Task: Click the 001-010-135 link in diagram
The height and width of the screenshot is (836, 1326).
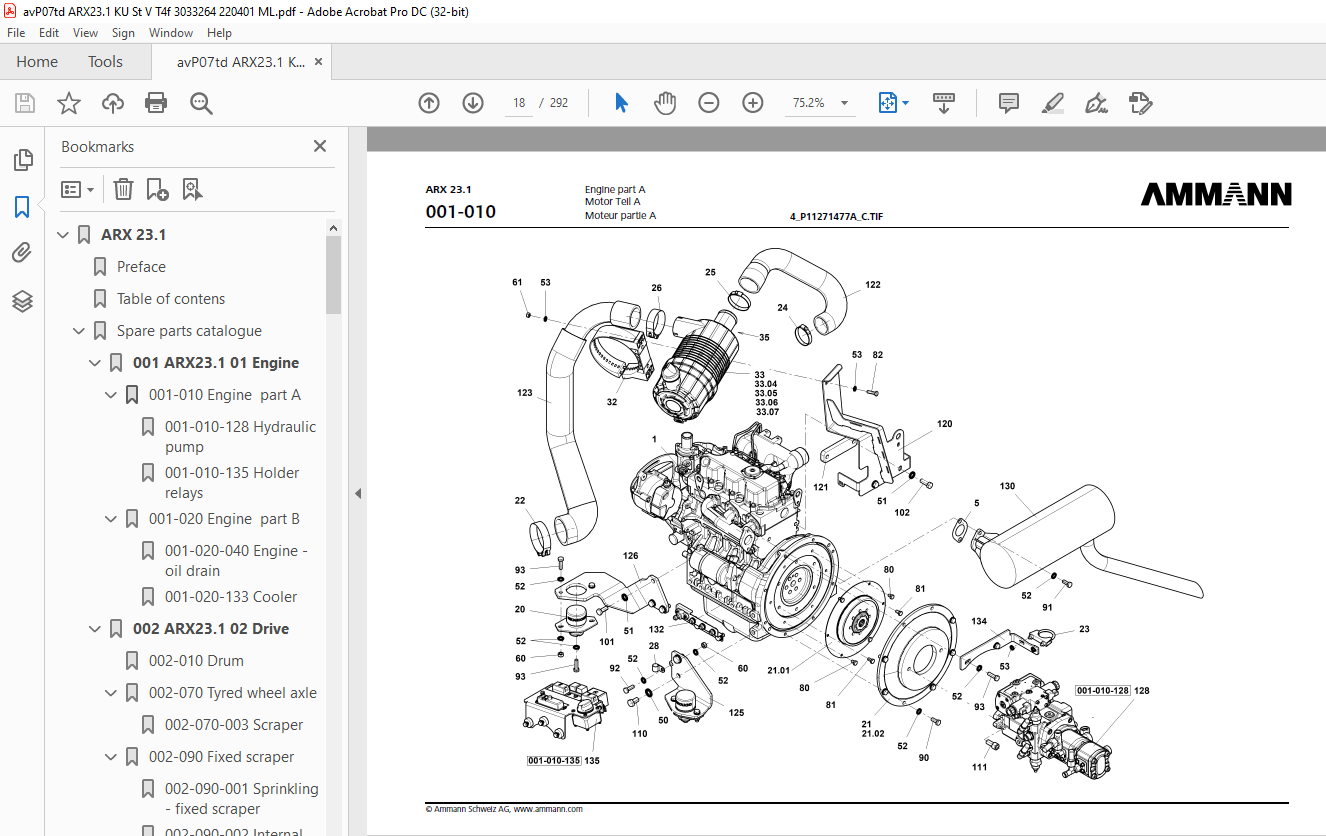Action: [x=554, y=761]
